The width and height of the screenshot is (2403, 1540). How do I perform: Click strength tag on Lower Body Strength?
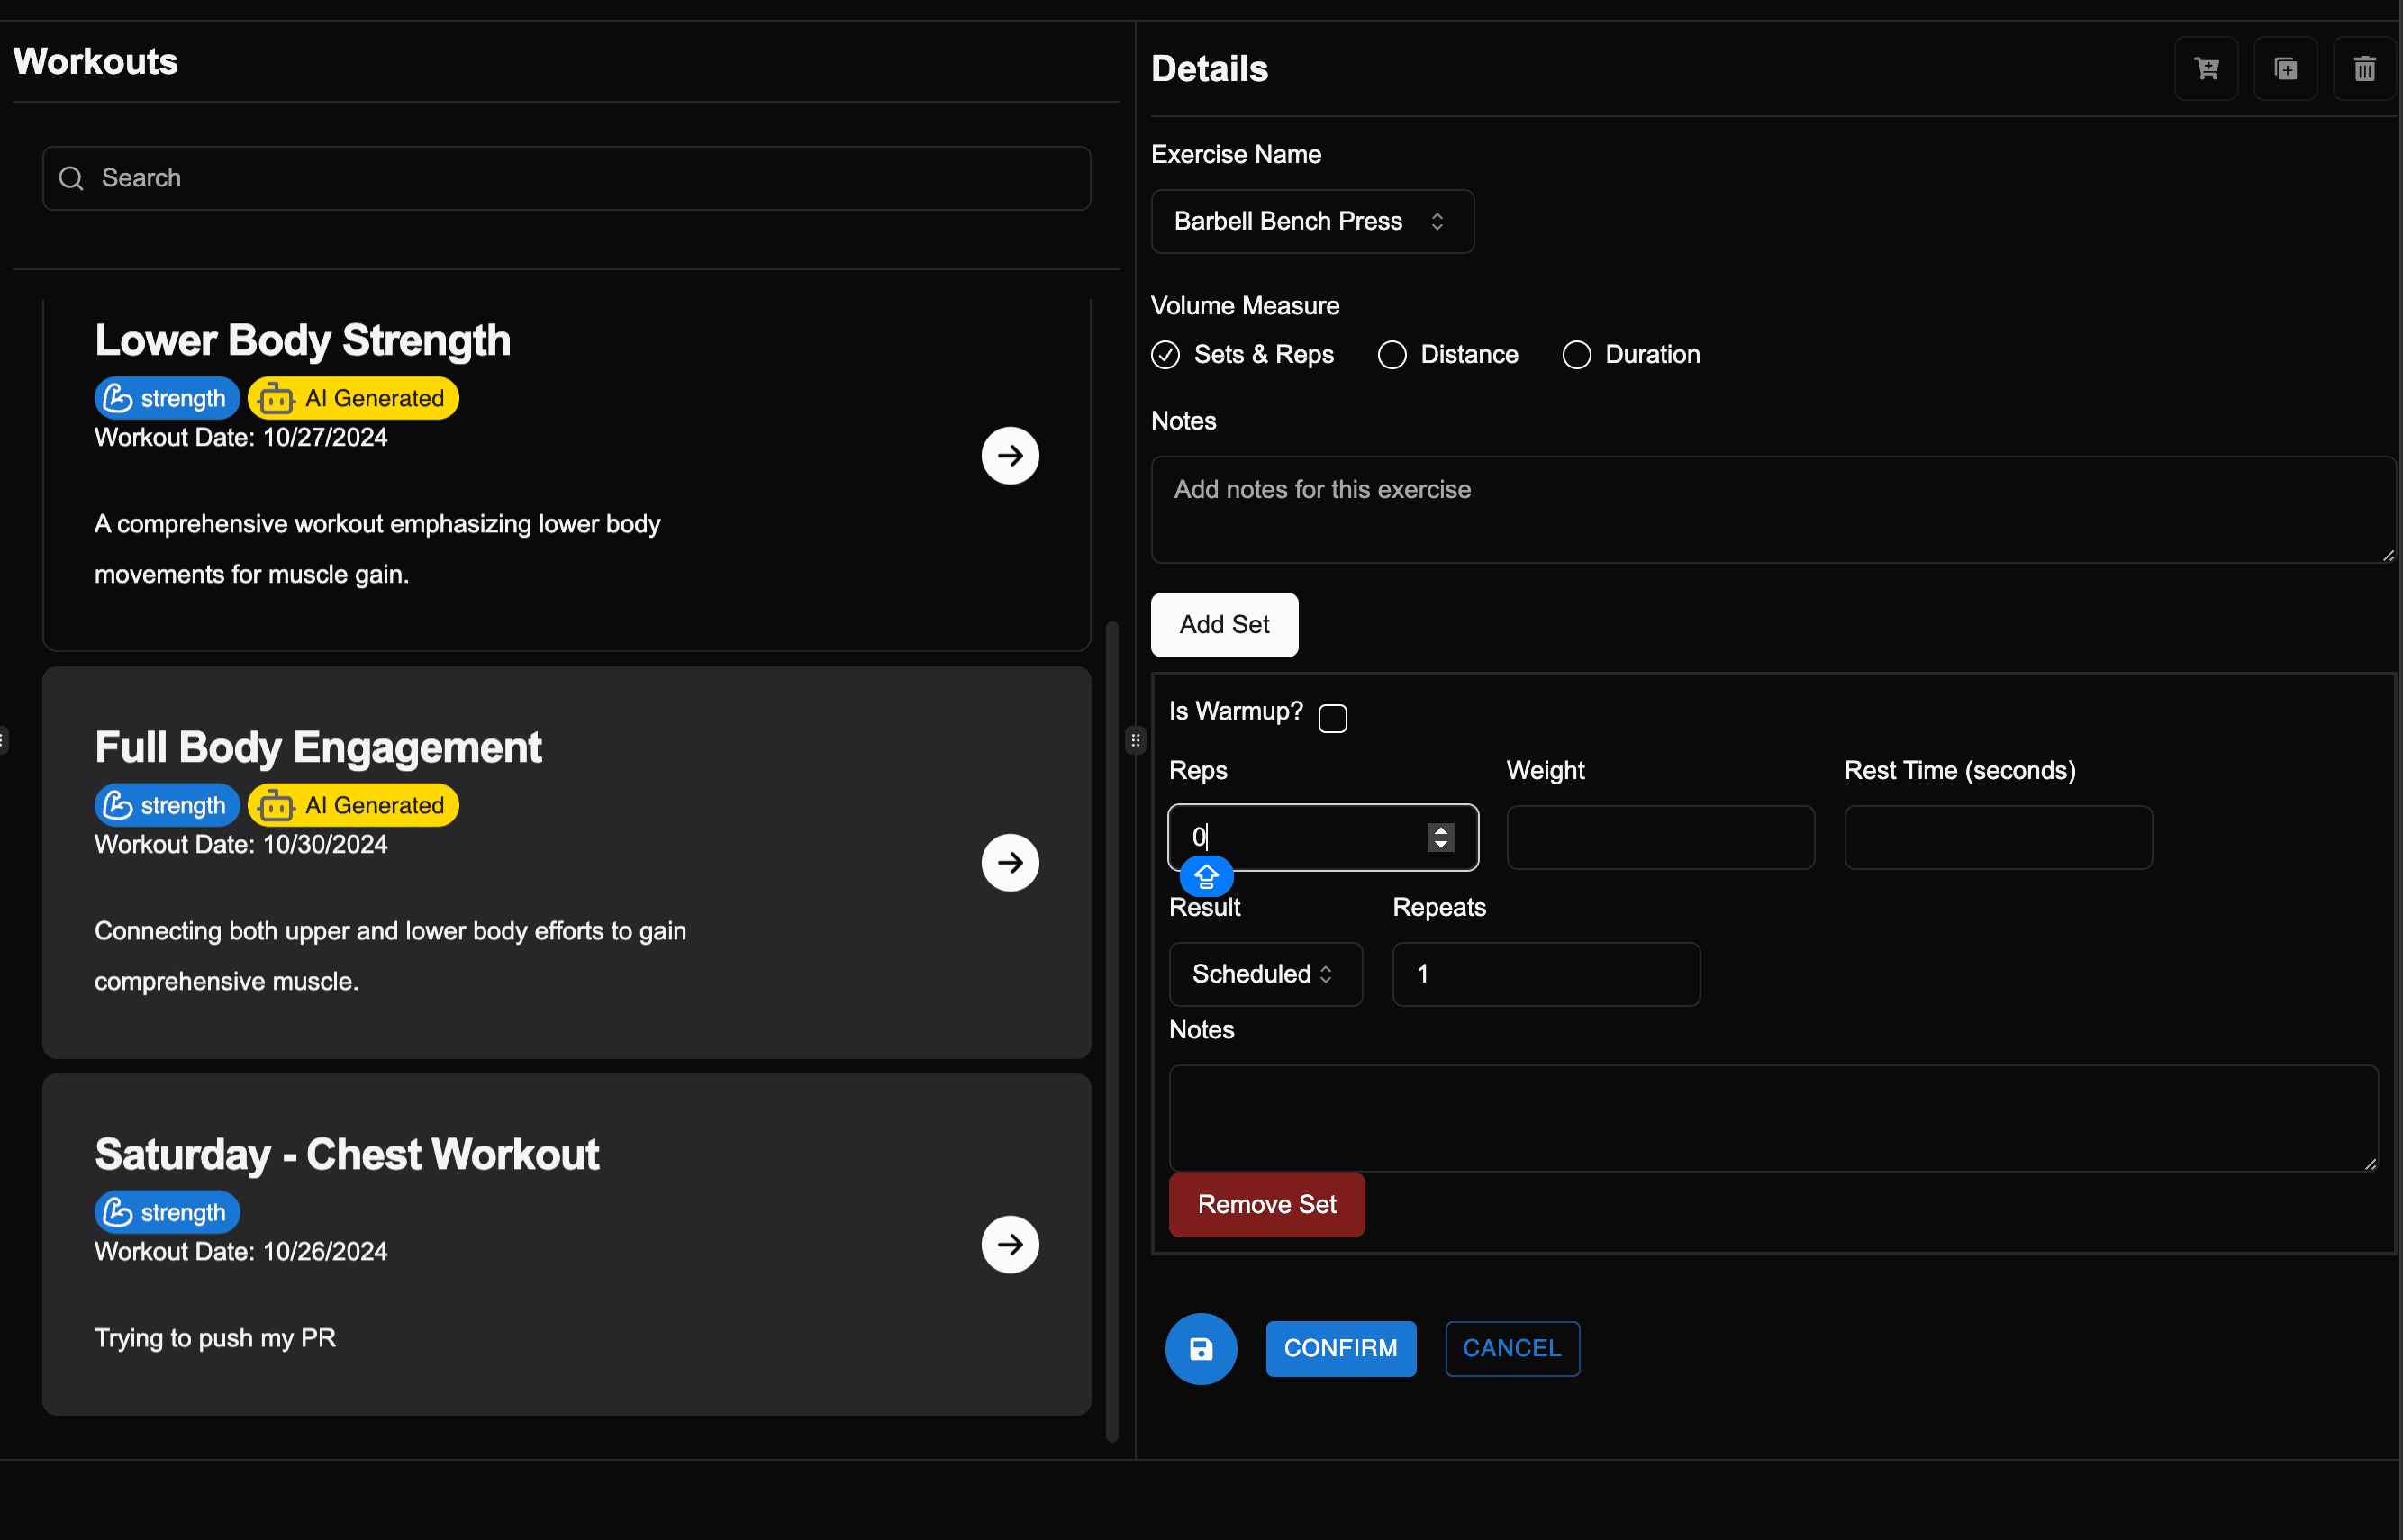click(x=167, y=398)
